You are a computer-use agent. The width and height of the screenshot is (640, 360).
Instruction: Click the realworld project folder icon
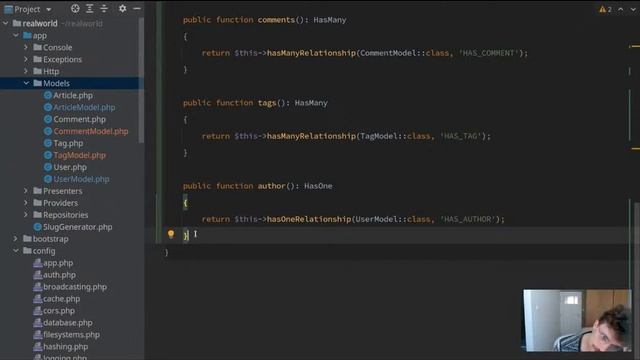[x=17, y=24]
